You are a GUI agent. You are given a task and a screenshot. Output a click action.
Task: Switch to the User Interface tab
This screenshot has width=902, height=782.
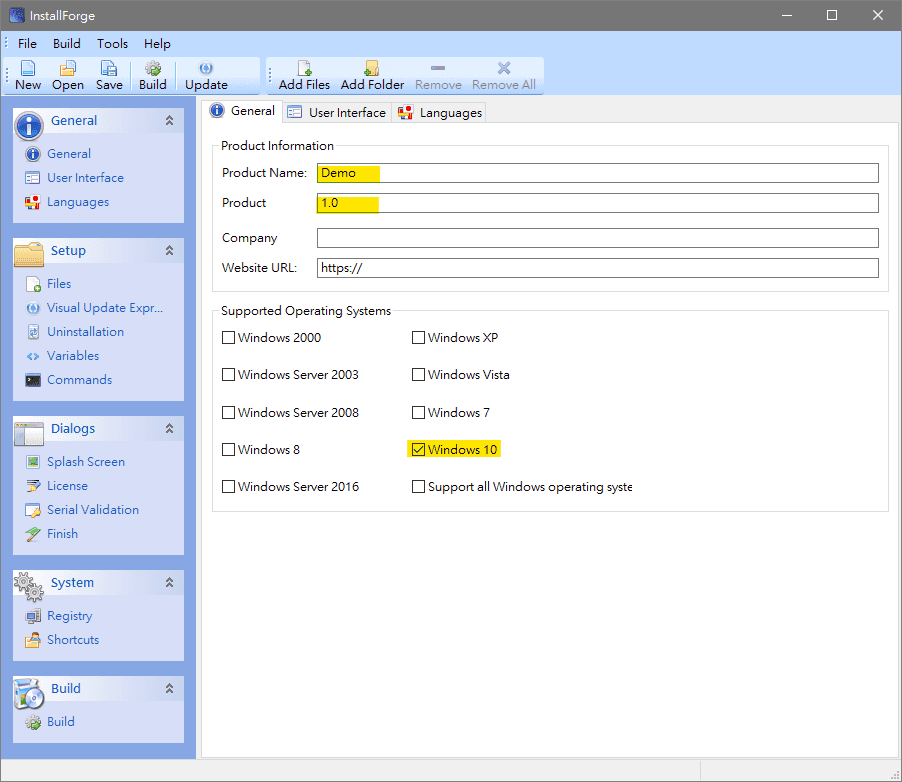click(337, 113)
